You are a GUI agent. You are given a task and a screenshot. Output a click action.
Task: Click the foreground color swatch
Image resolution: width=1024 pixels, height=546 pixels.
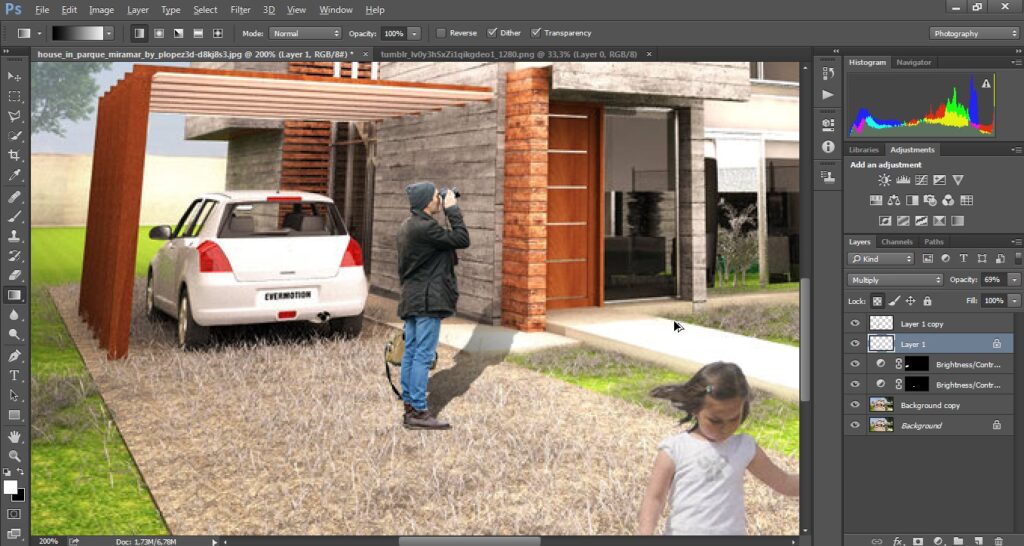11,487
